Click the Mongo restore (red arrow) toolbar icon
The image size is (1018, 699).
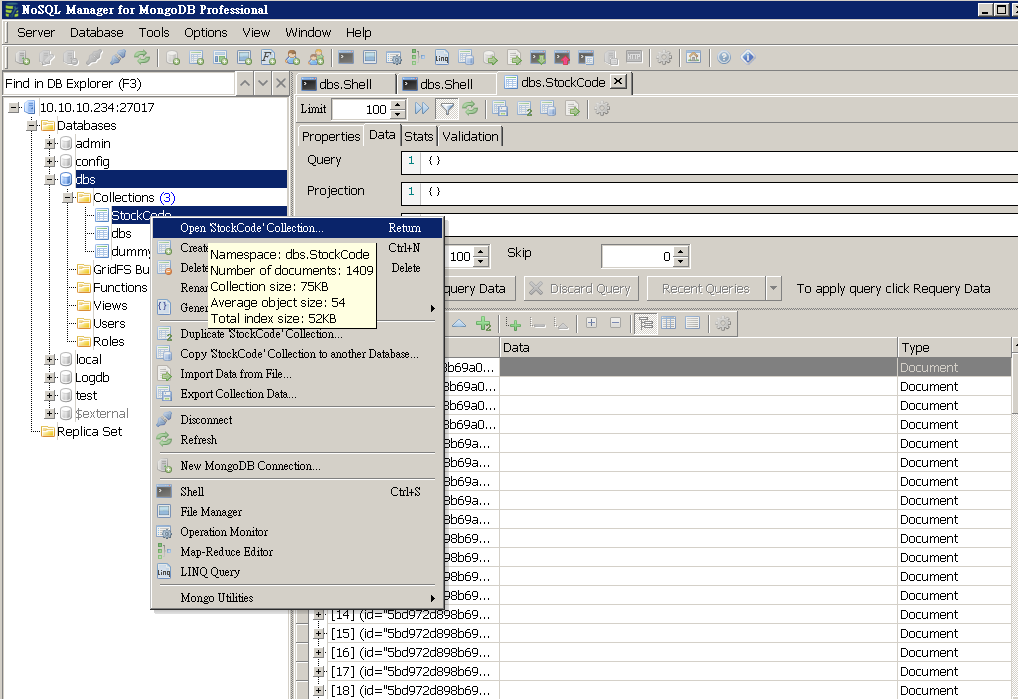point(562,58)
